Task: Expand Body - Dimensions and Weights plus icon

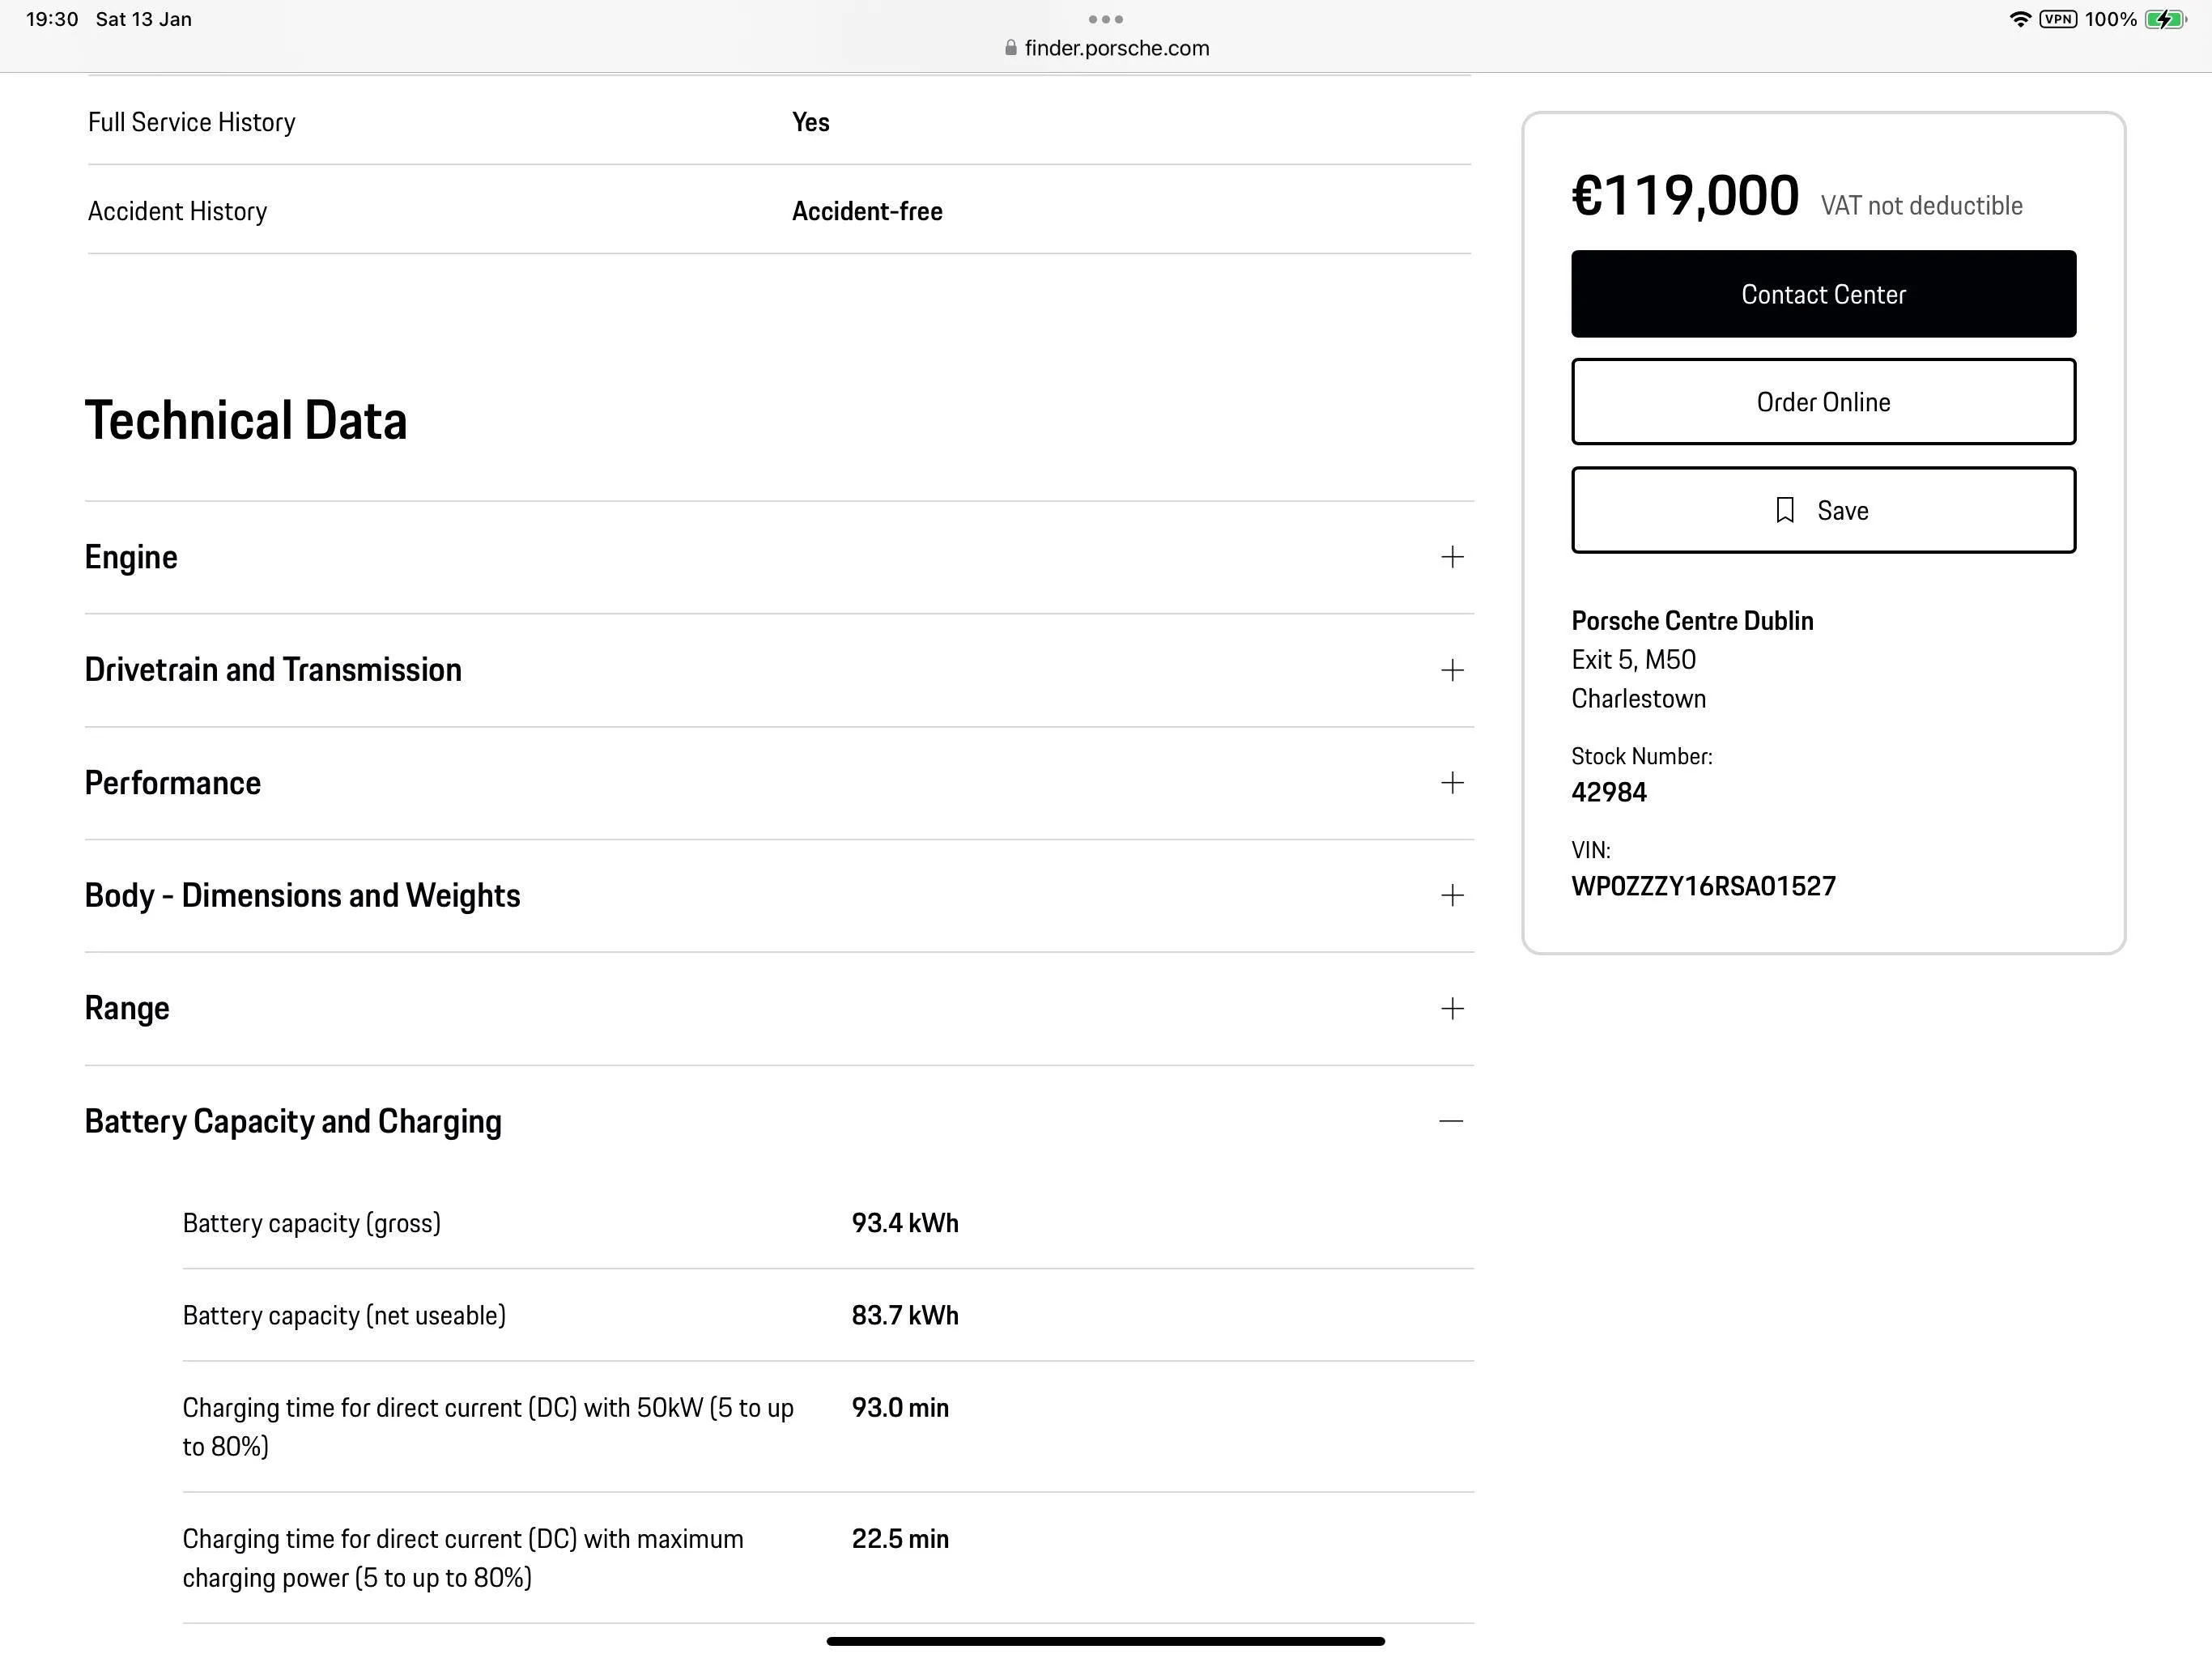Action: coord(1452,895)
